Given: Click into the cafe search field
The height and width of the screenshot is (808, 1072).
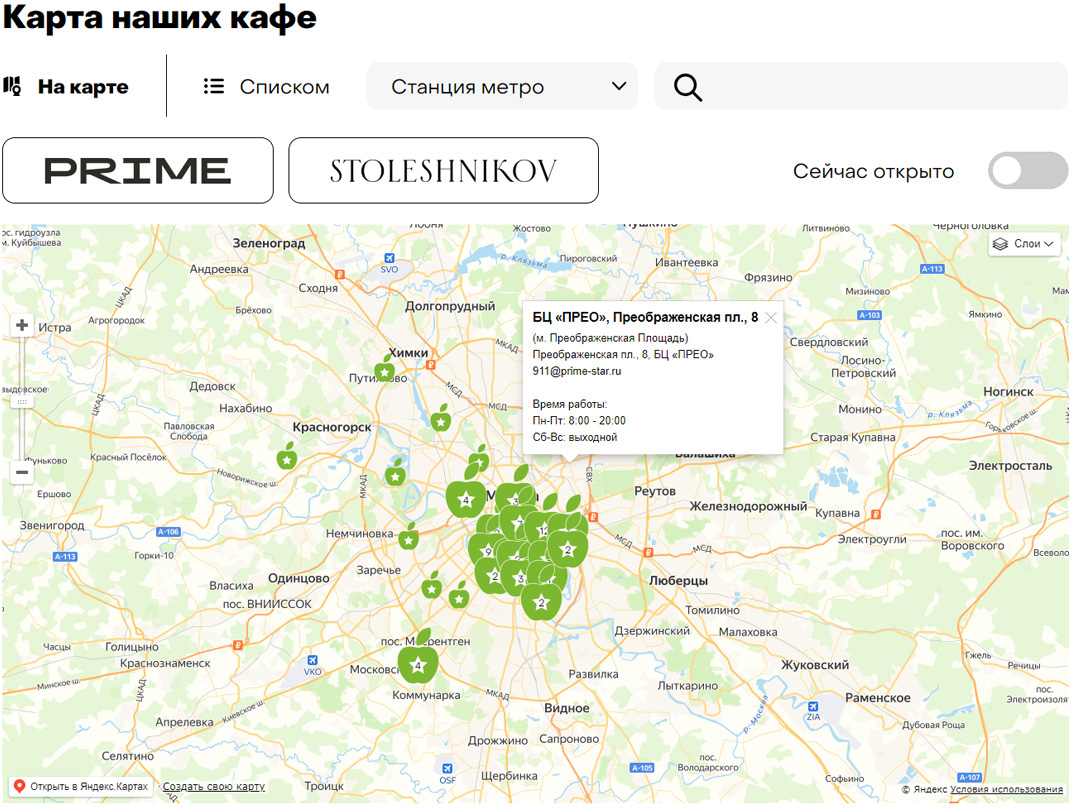Looking at the screenshot, I should pos(880,87).
